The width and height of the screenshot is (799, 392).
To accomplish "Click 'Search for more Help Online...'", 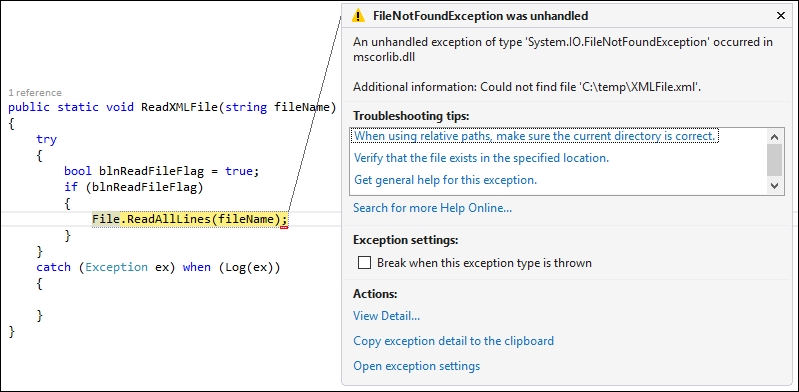I will pos(433,208).
